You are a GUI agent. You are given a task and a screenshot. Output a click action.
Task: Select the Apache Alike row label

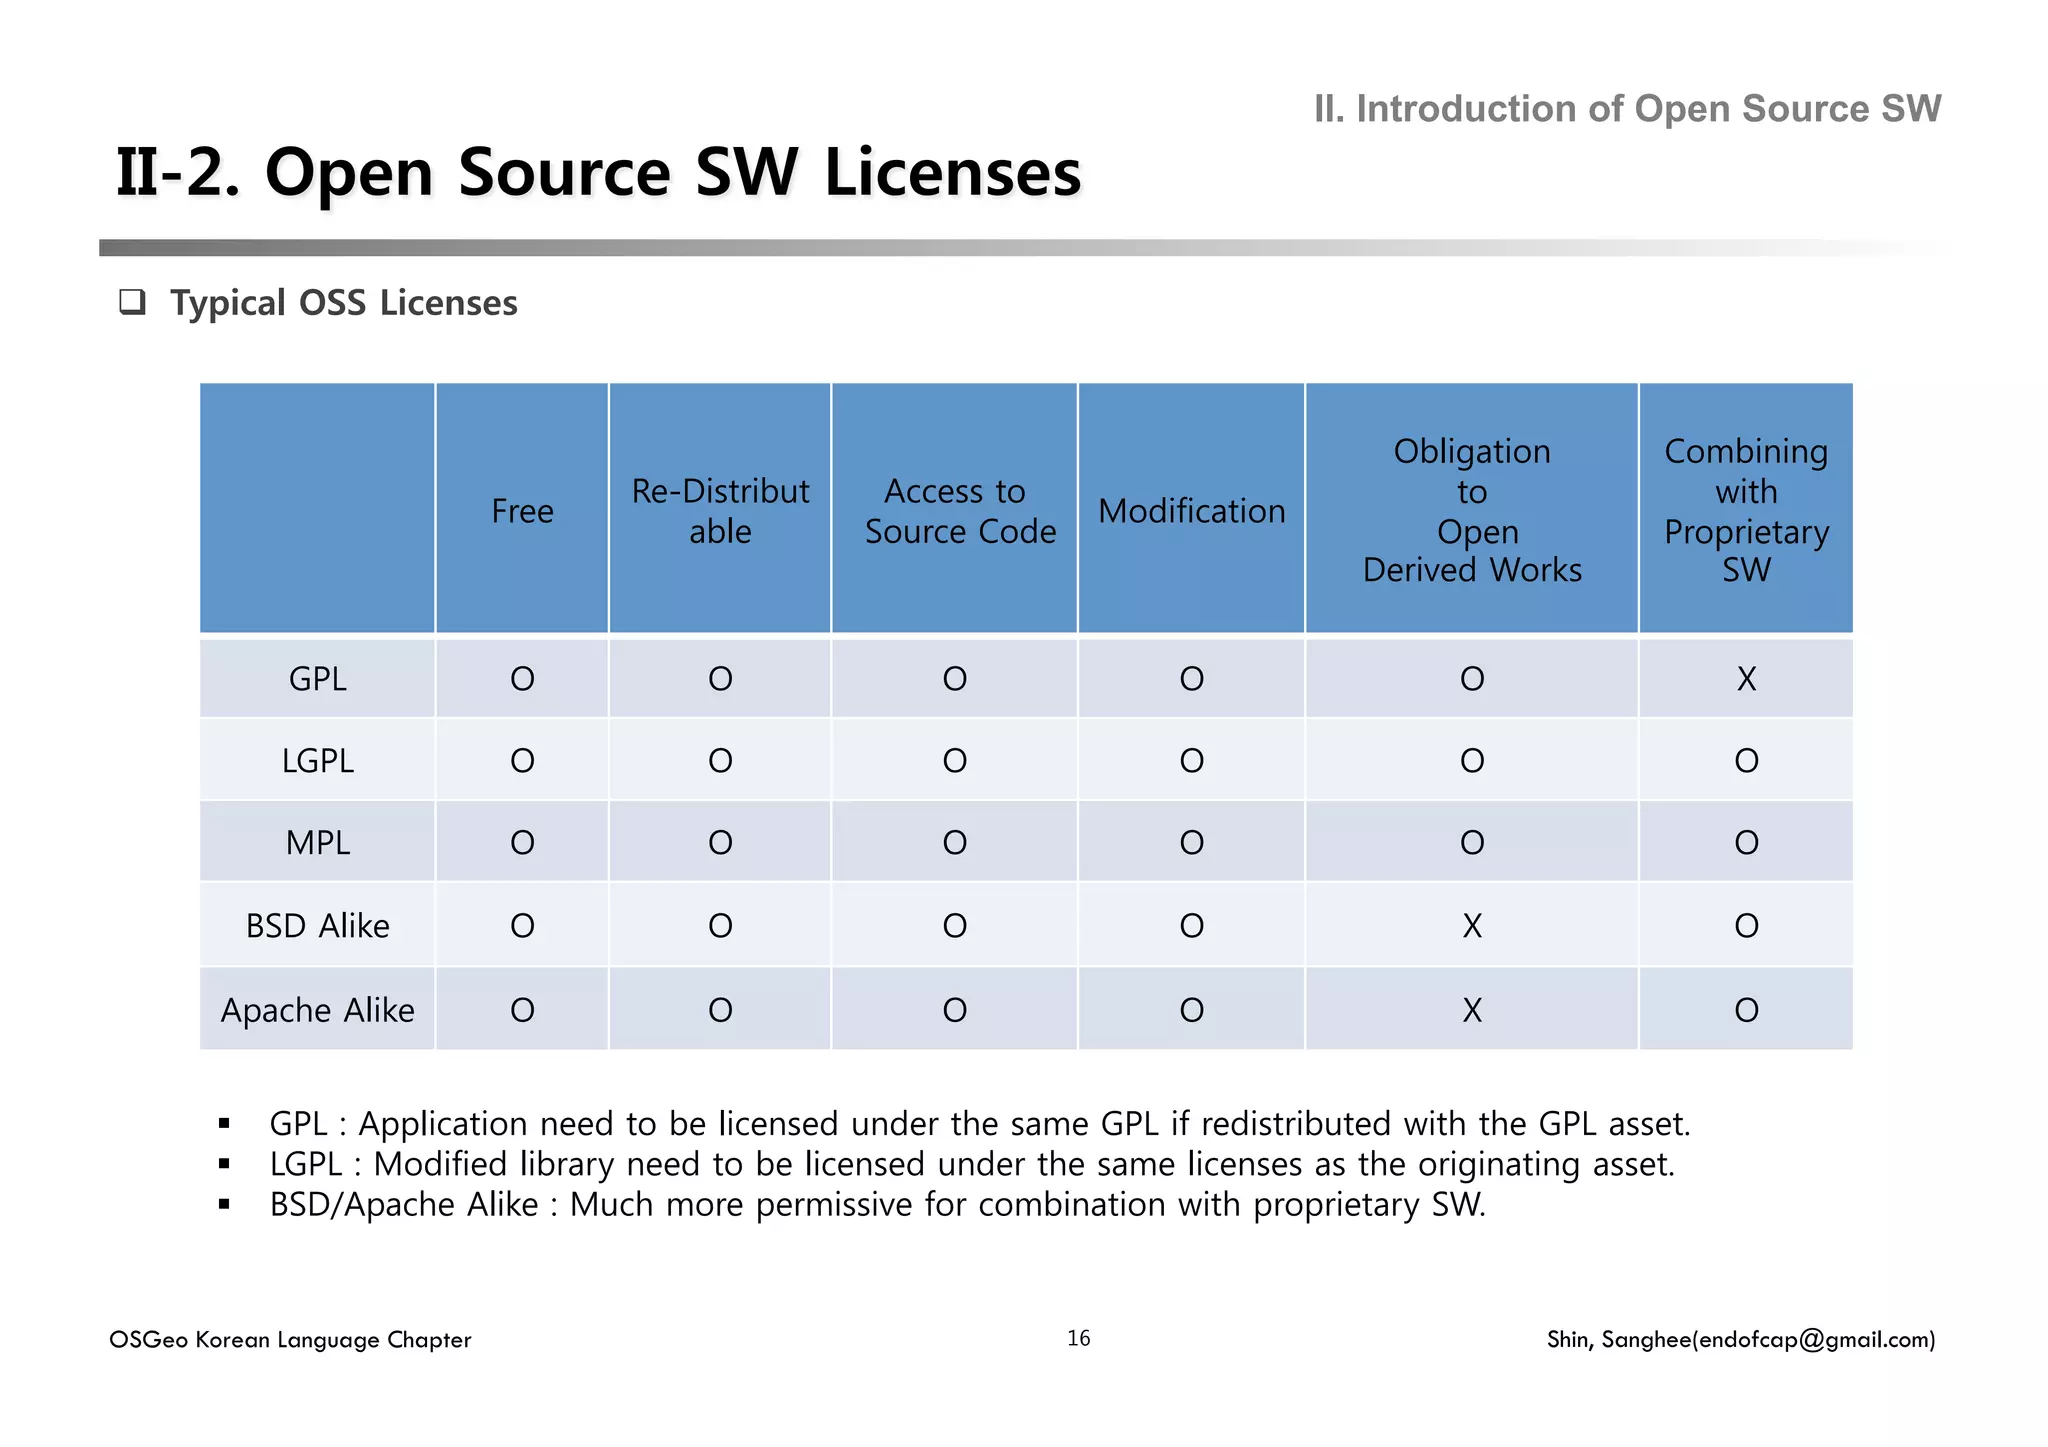click(318, 1010)
